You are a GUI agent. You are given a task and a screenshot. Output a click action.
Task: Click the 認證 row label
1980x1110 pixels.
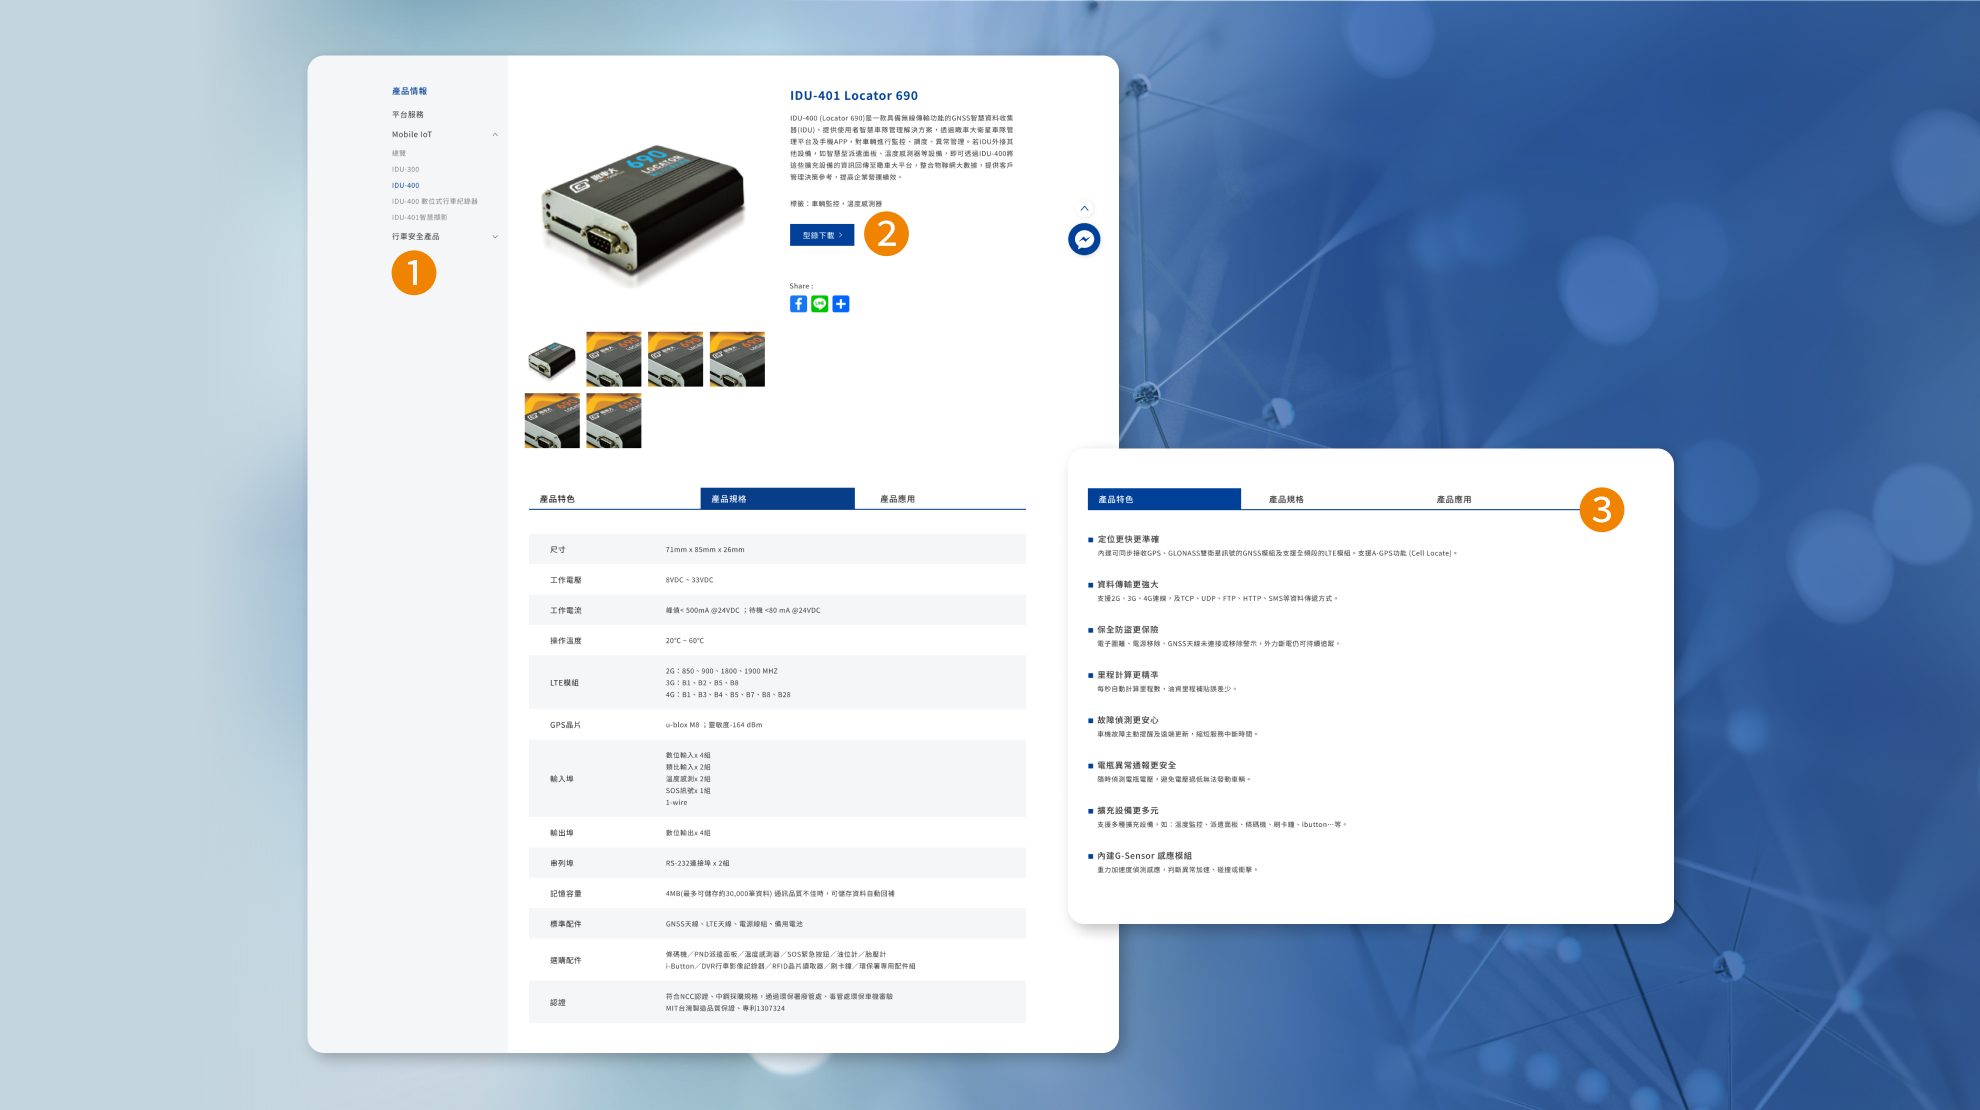click(558, 1002)
